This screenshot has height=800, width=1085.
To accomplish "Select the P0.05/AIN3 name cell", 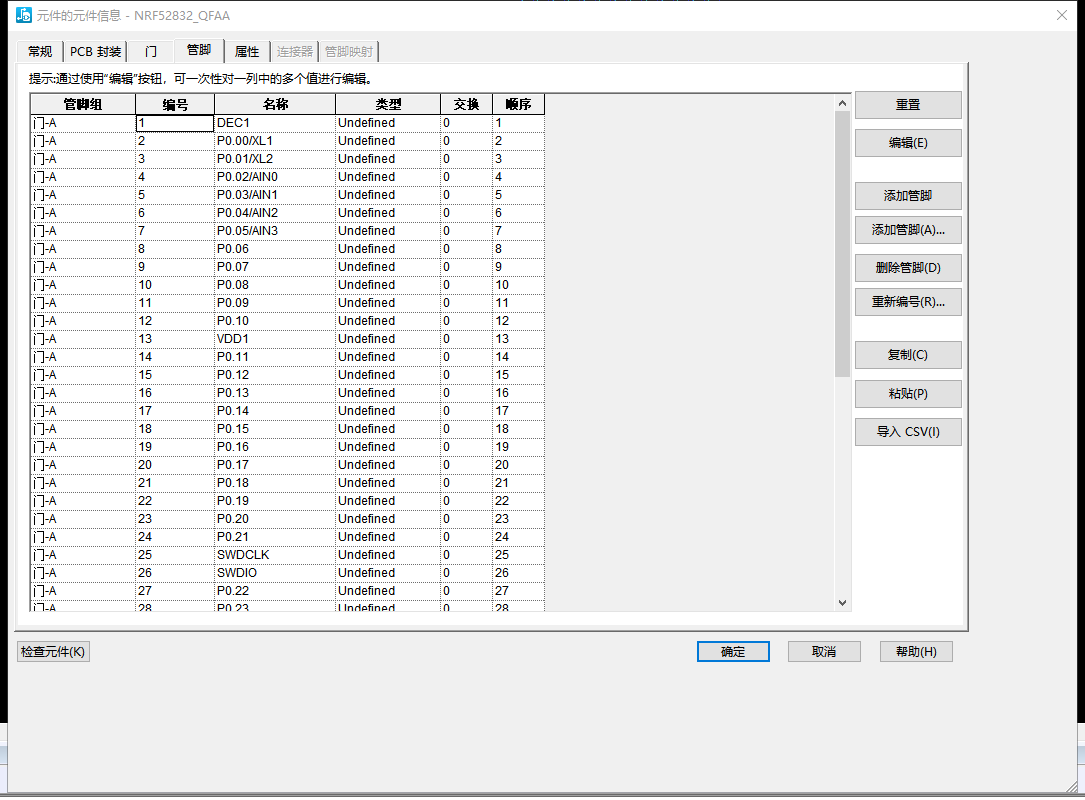I will pos(275,231).
